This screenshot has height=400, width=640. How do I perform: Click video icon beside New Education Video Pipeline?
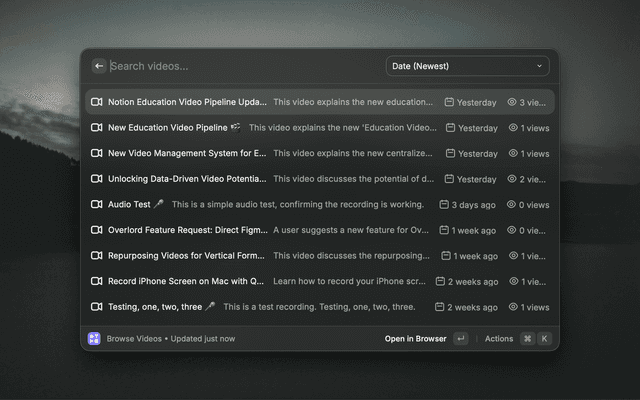(x=97, y=128)
